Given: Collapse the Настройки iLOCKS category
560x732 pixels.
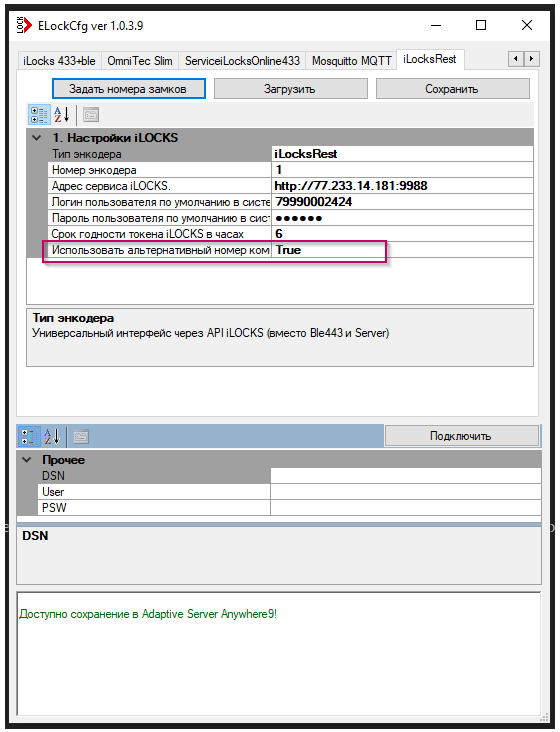Looking at the screenshot, I should (36, 138).
